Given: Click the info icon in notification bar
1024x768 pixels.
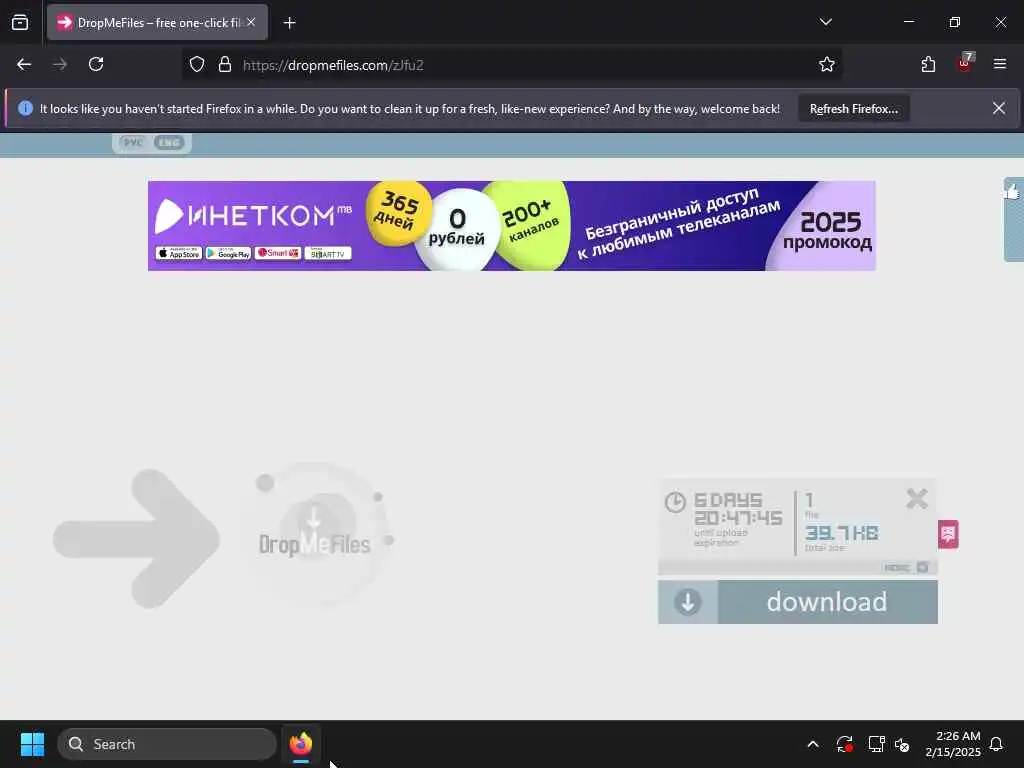Looking at the screenshot, I should 25,108.
